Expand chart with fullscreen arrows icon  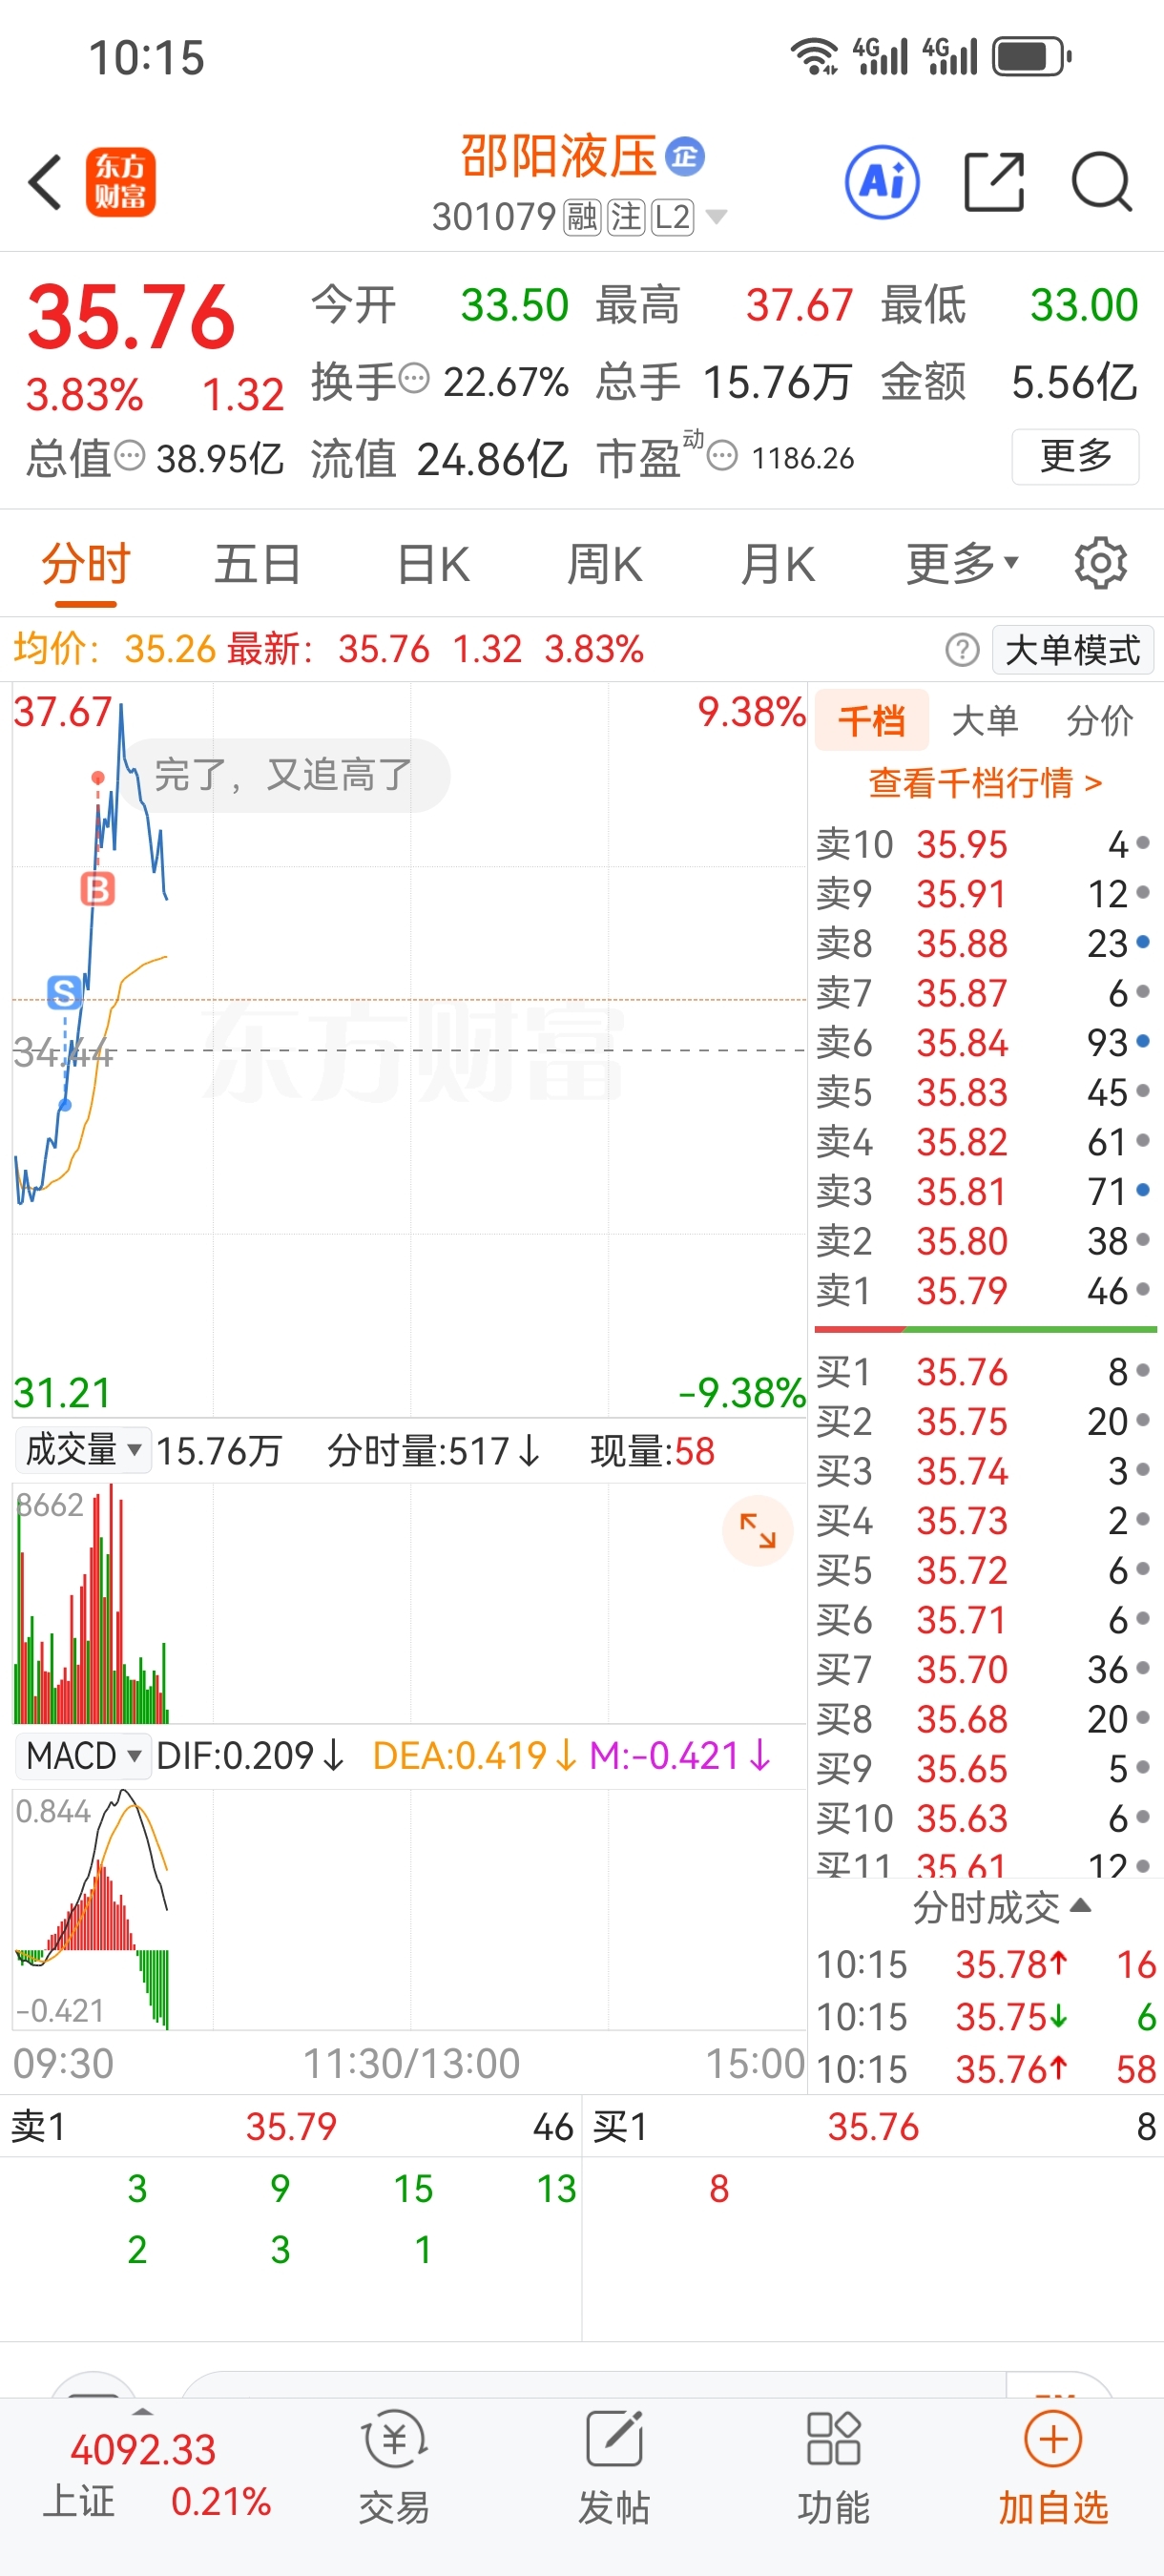757,1530
